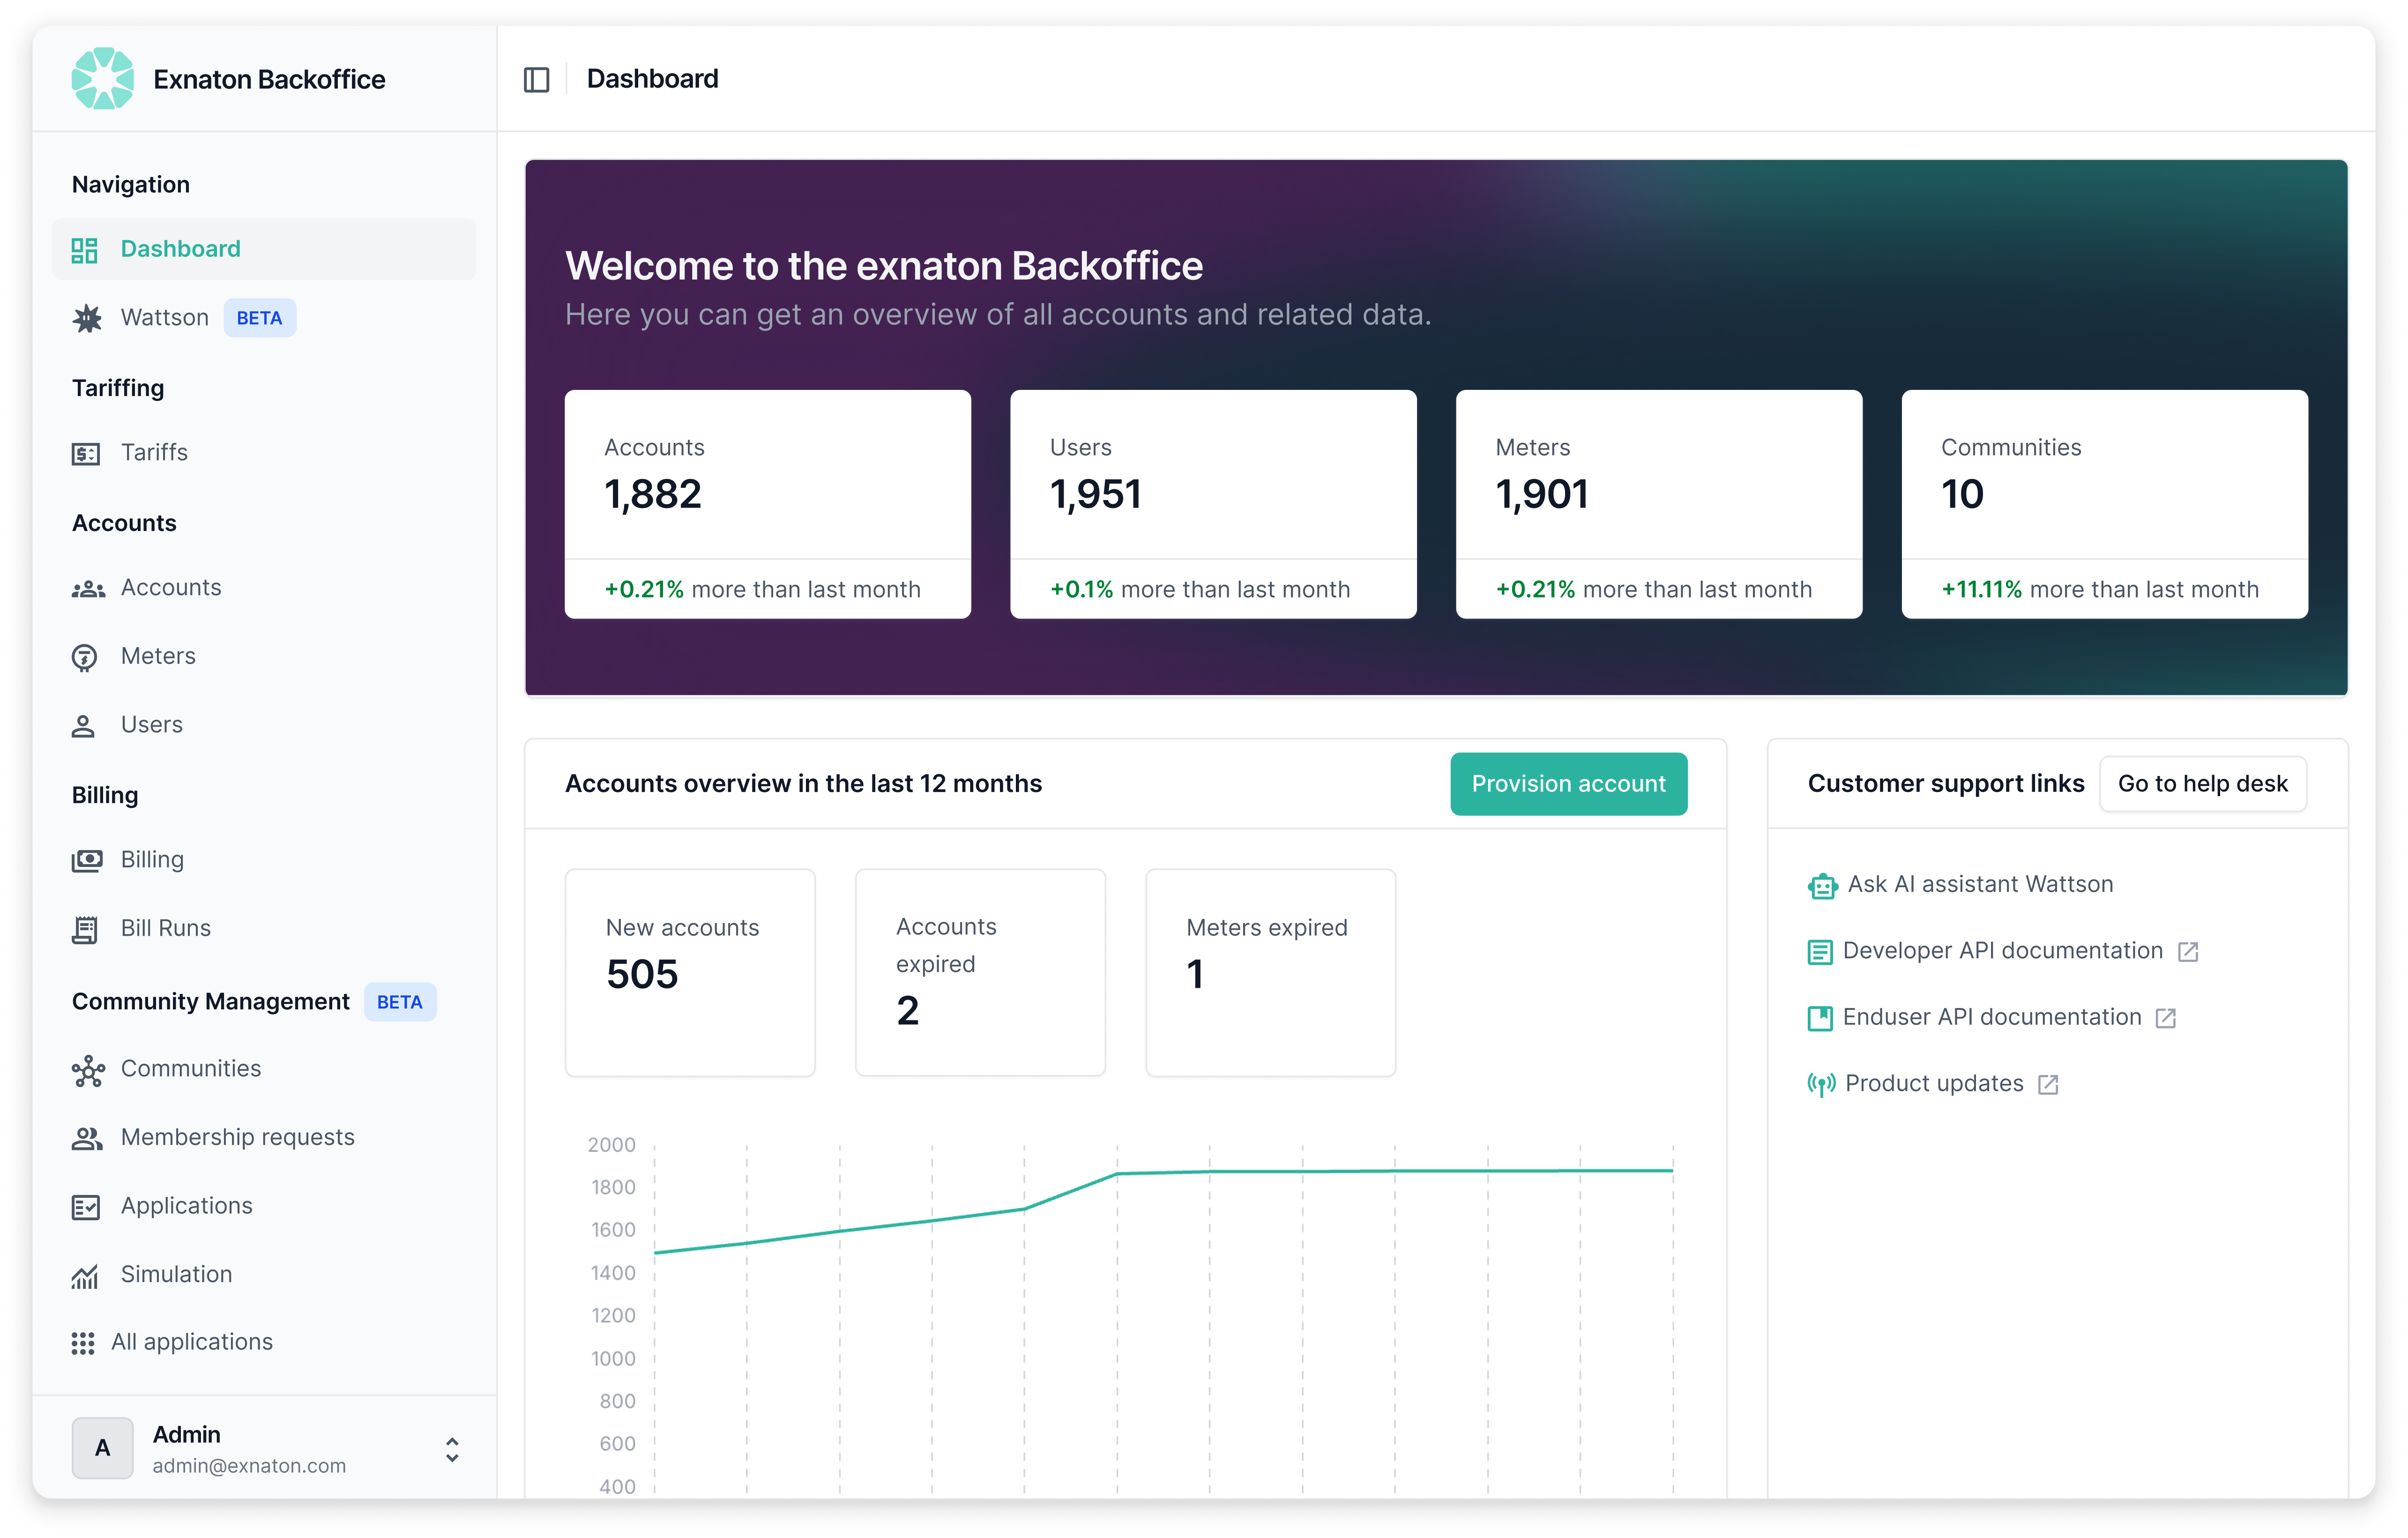The width and height of the screenshot is (2408, 1538).
Task: Click the Tariffs icon
Action: tap(86, 453)
